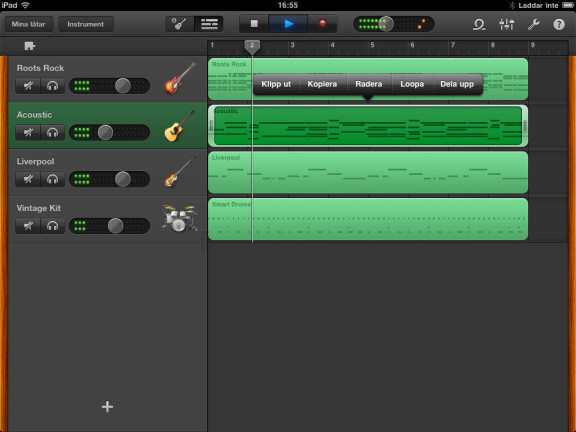
Task: Stop playback
Action: [254, 24]
